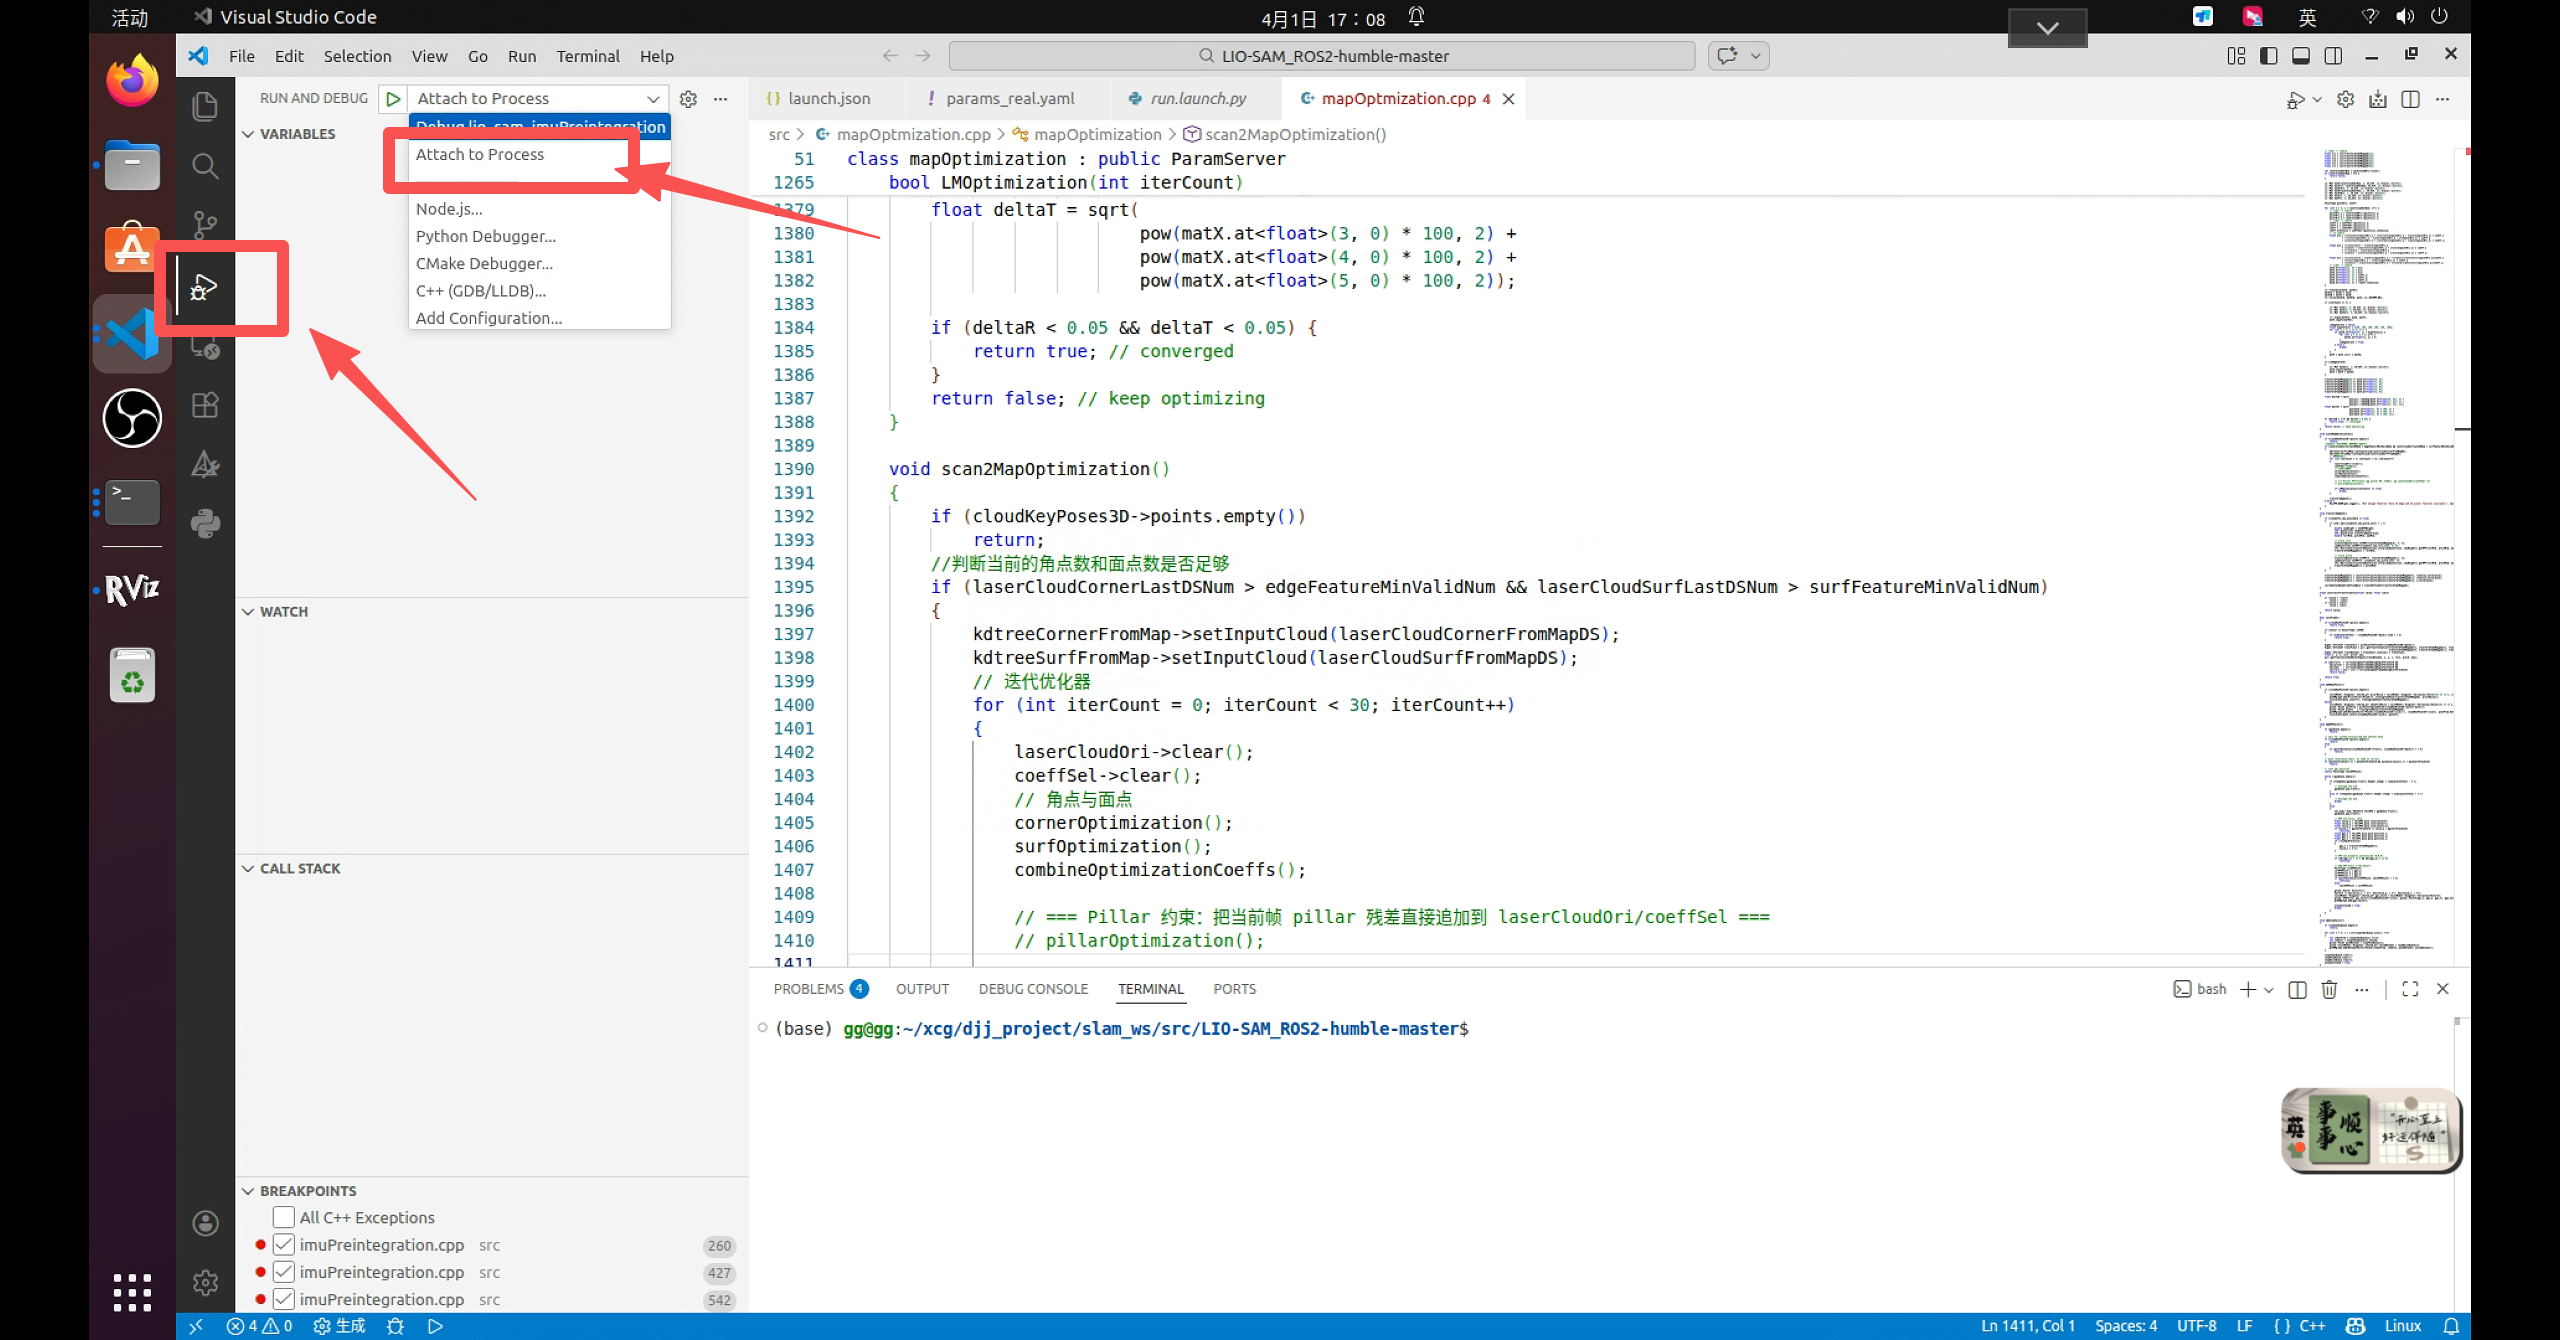Select C++ (GDB/LLDB)... option
The height and width of the screenshot is (1340, 2560).
(x=481, y=291)
